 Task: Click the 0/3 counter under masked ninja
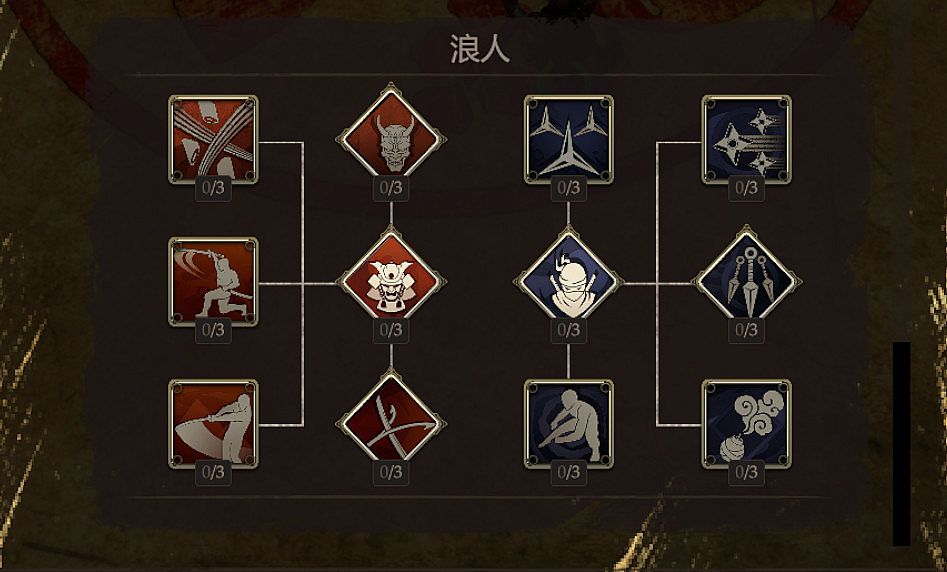(x=568, y=330)
